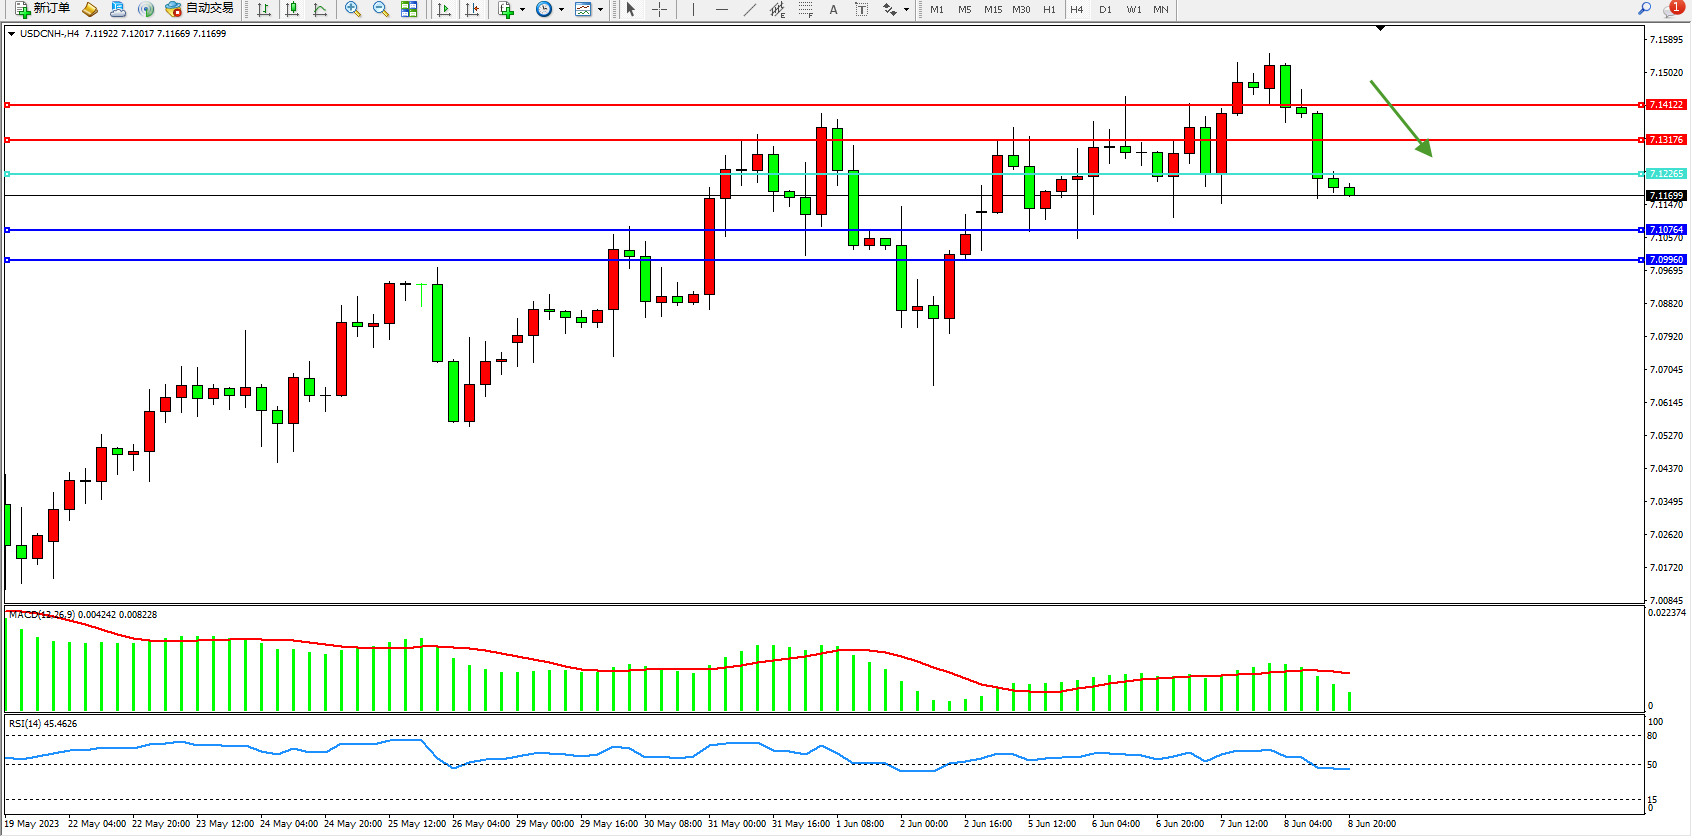Click the chart shift triangle marker
The height and width of the screenshot is (837, 1692).
click(1380, 29)
